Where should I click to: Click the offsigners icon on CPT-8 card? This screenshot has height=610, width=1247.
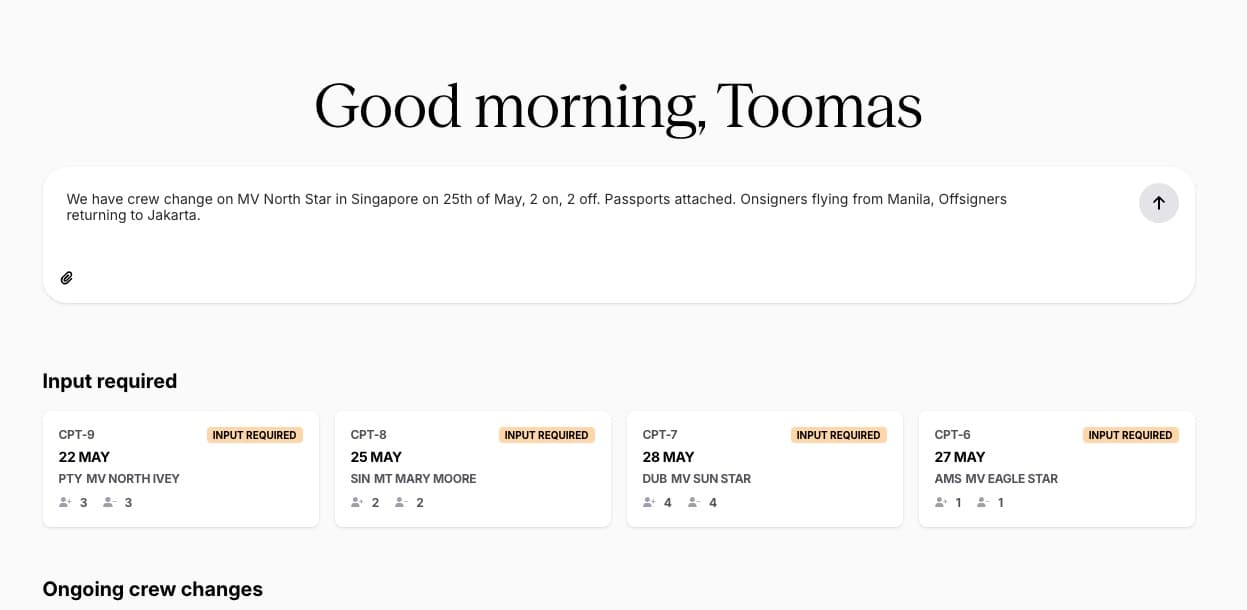tap(402, 502)
